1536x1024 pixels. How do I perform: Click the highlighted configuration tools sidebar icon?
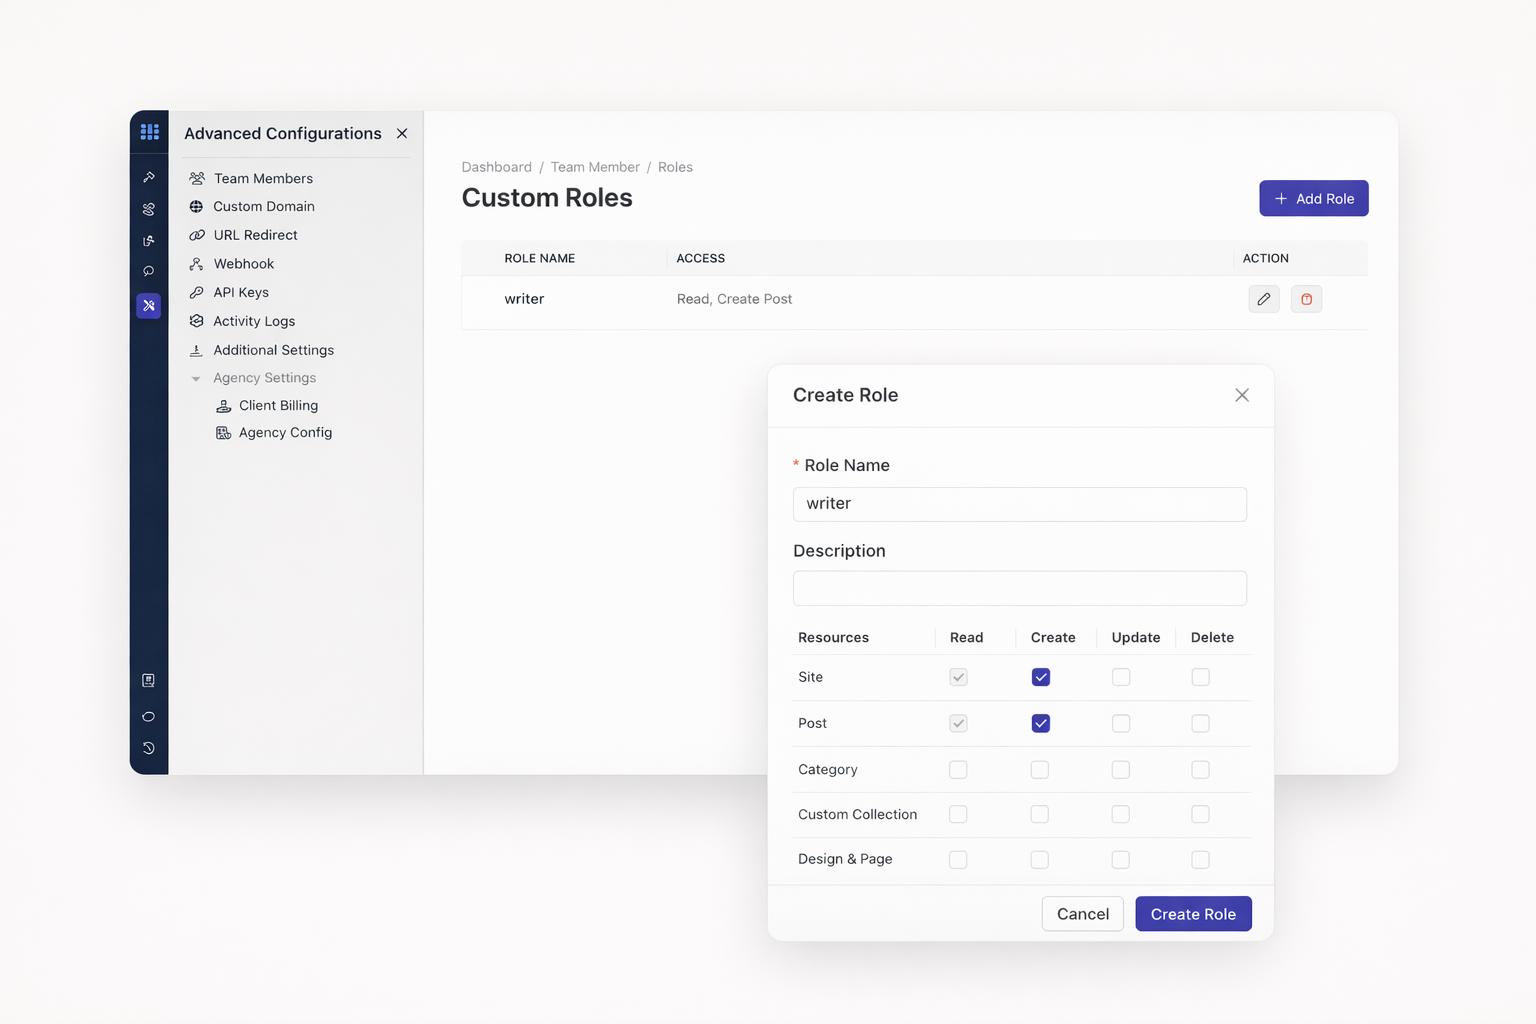[x=149, y=306]
